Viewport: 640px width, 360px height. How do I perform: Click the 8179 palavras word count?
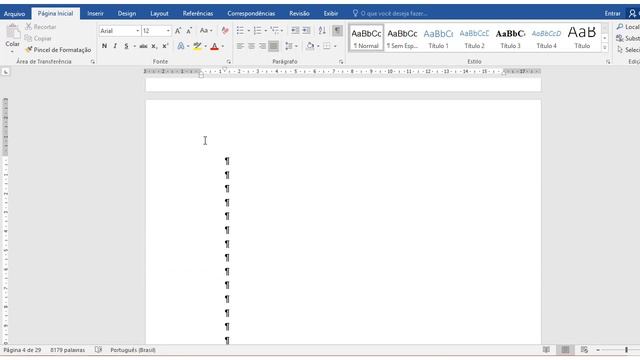pyautogui.click(x=67, y=350)
